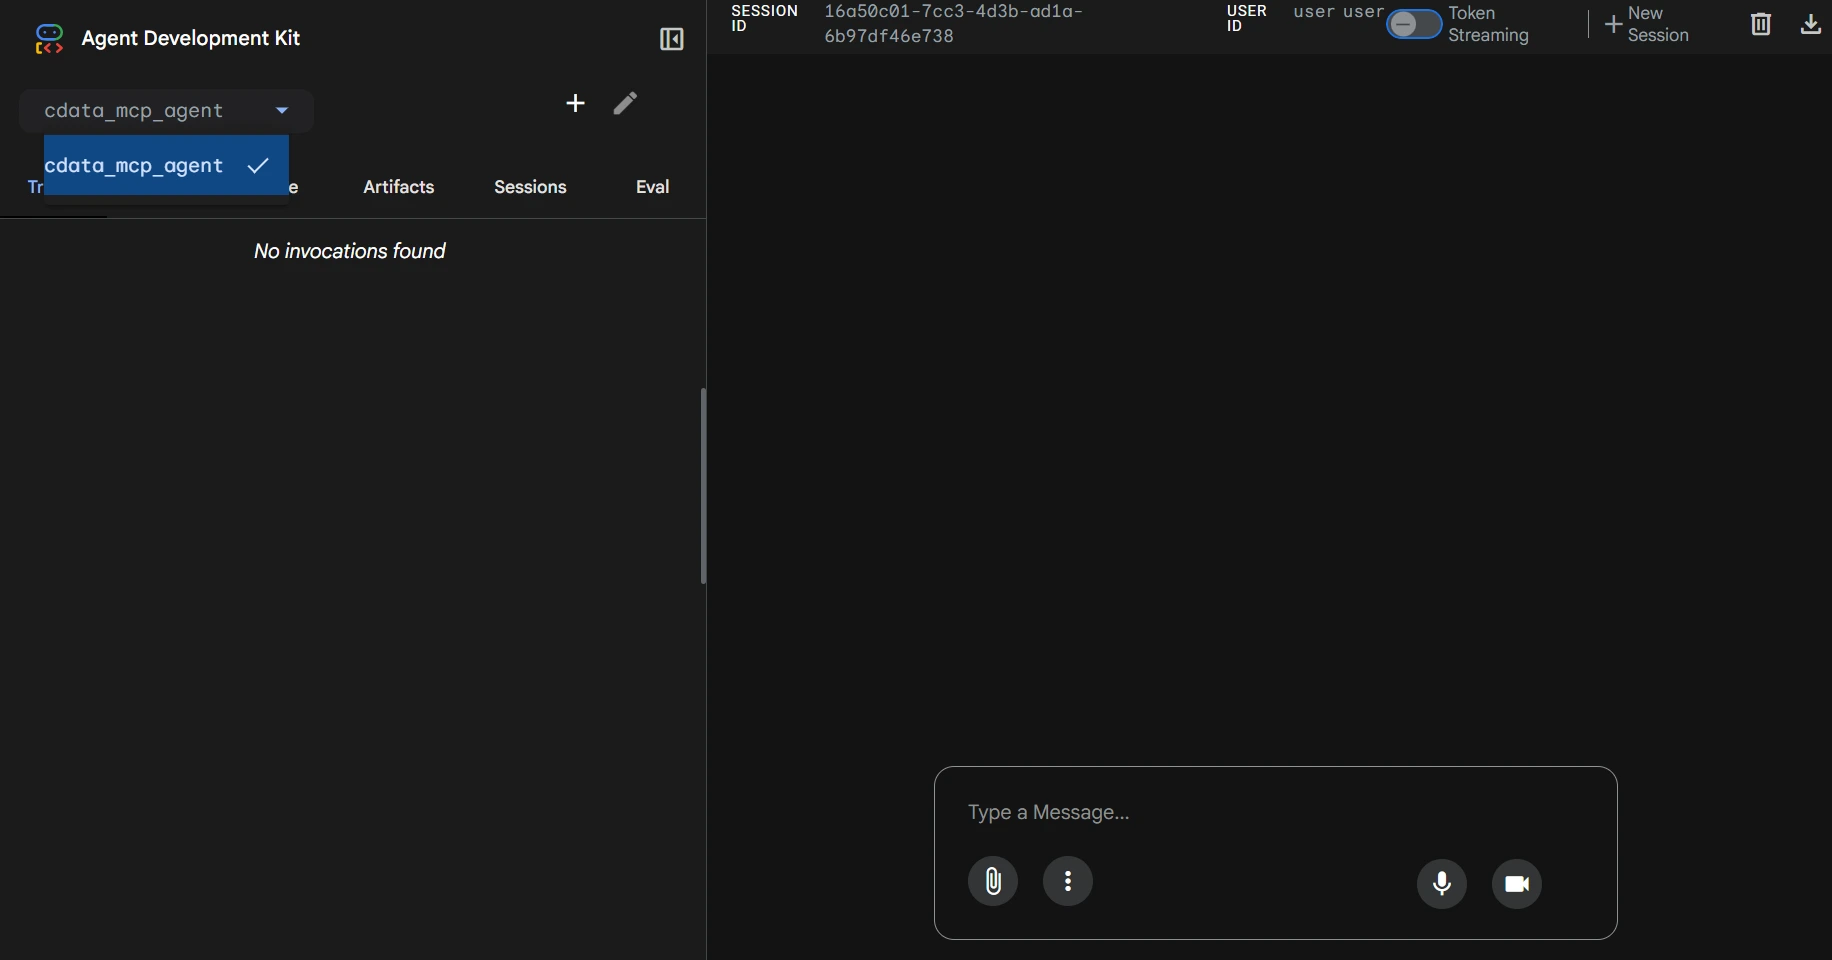Click the plus icon to add an agent
The width and height of the screenshot is (1832, 960).
pyautogui.click(x=575, y=103)
